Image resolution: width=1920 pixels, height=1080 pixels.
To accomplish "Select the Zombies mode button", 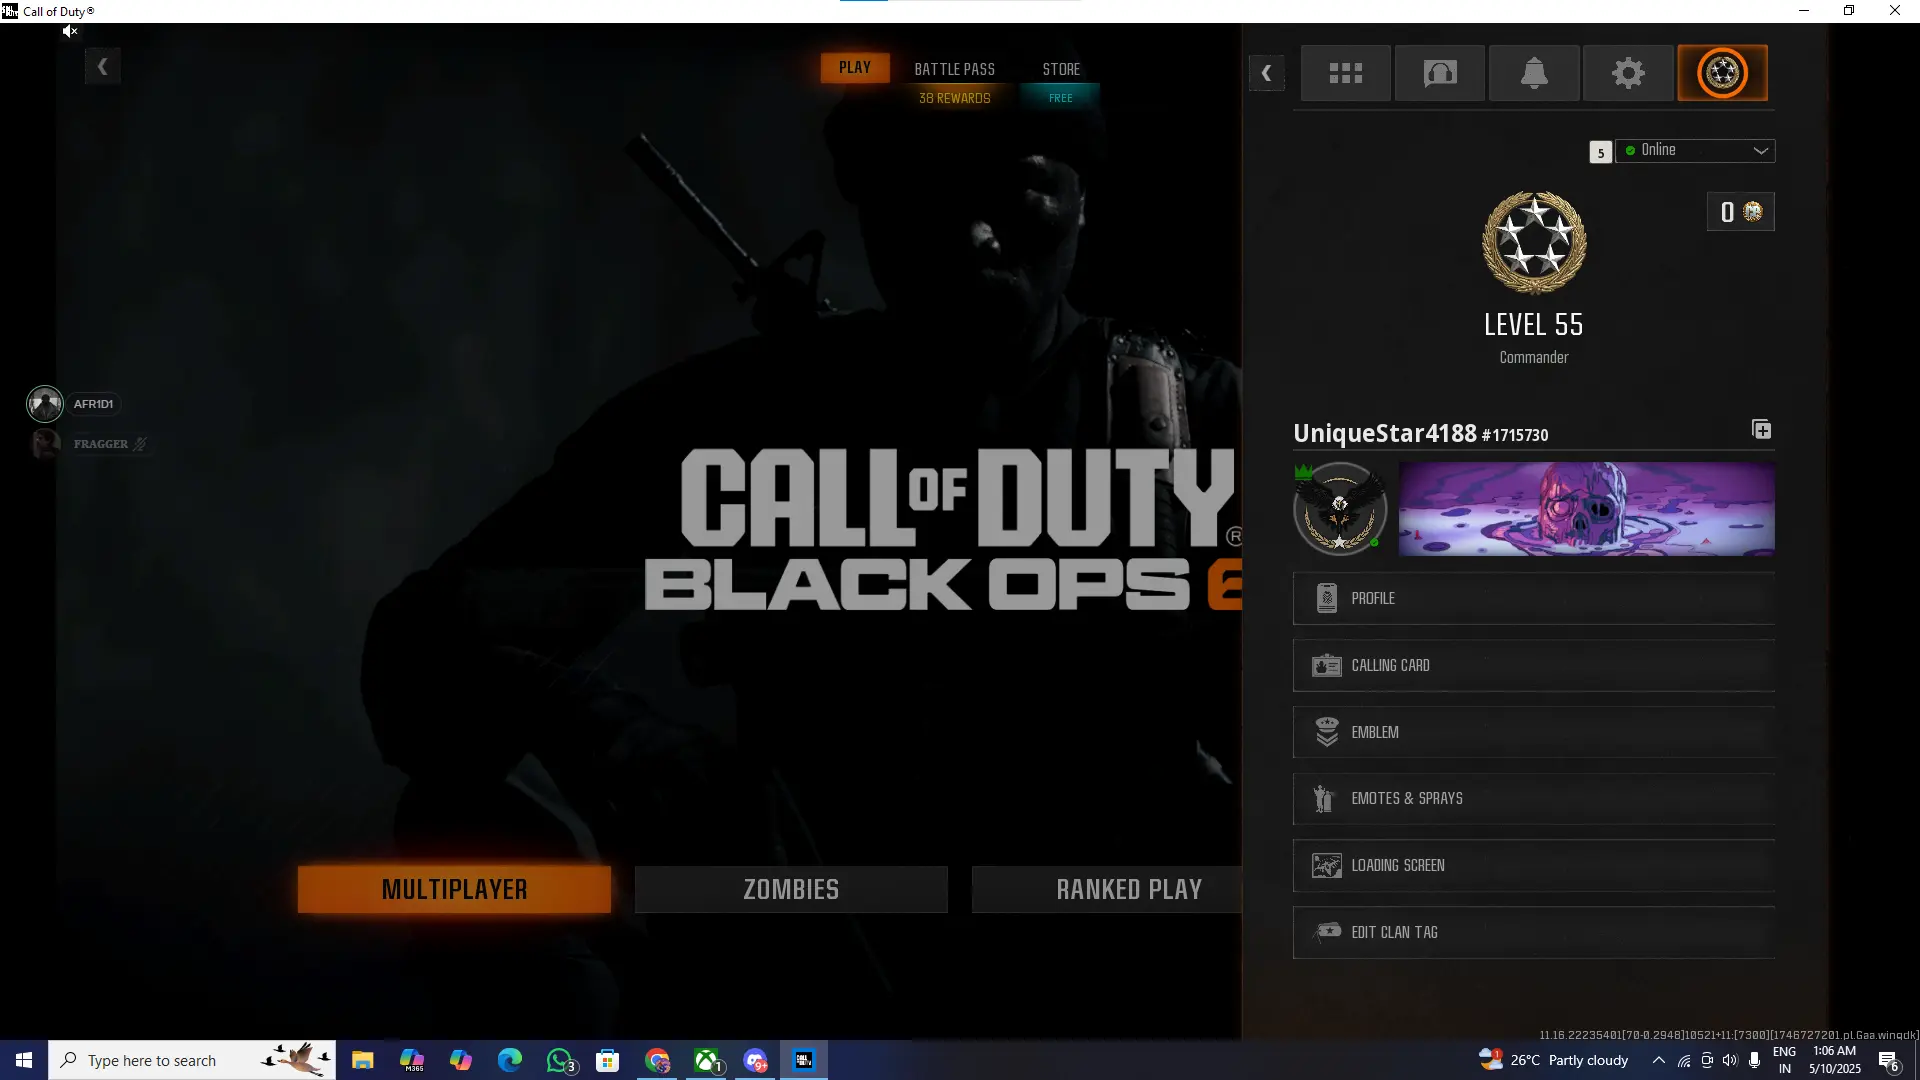I will [x=790, y=889].
